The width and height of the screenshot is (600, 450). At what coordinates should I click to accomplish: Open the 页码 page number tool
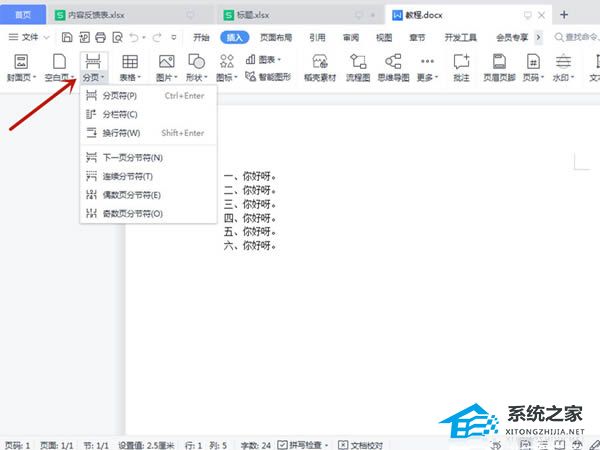(533, 67)
